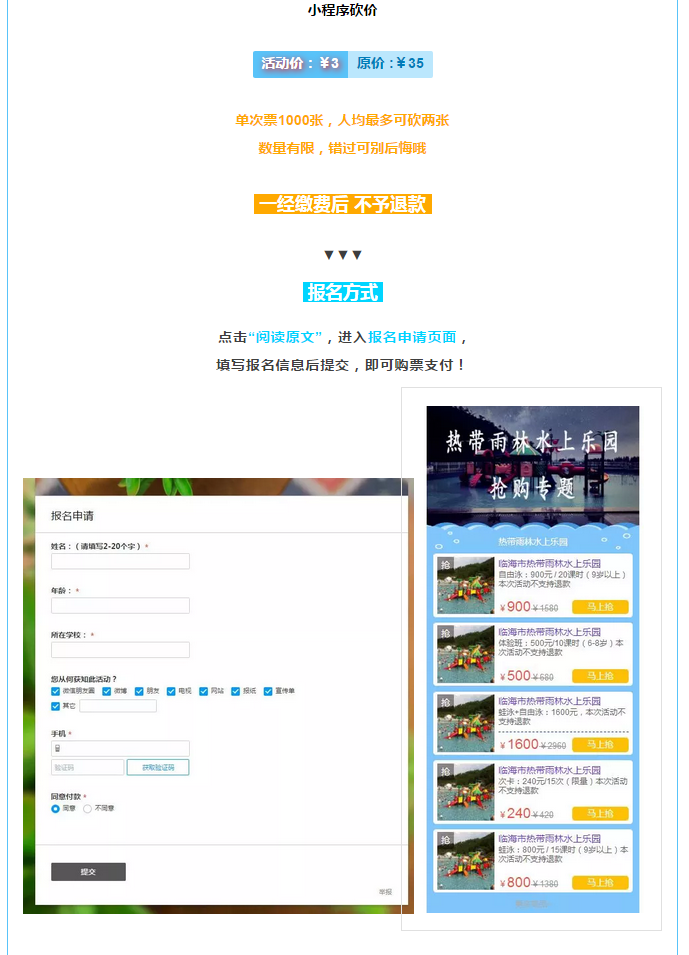This screenshot has width=689, height=955.
Task: Toggle the 电视 checkbox
Action: (x=172, y=691)
